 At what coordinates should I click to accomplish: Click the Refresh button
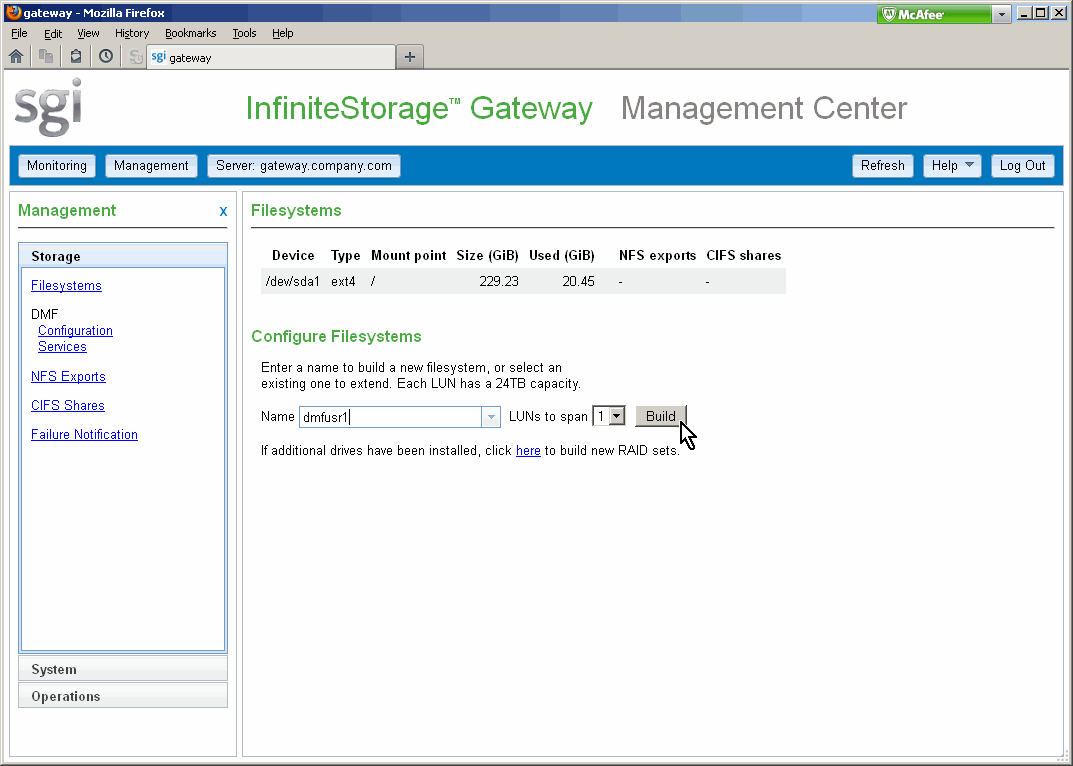click(883, 166)
